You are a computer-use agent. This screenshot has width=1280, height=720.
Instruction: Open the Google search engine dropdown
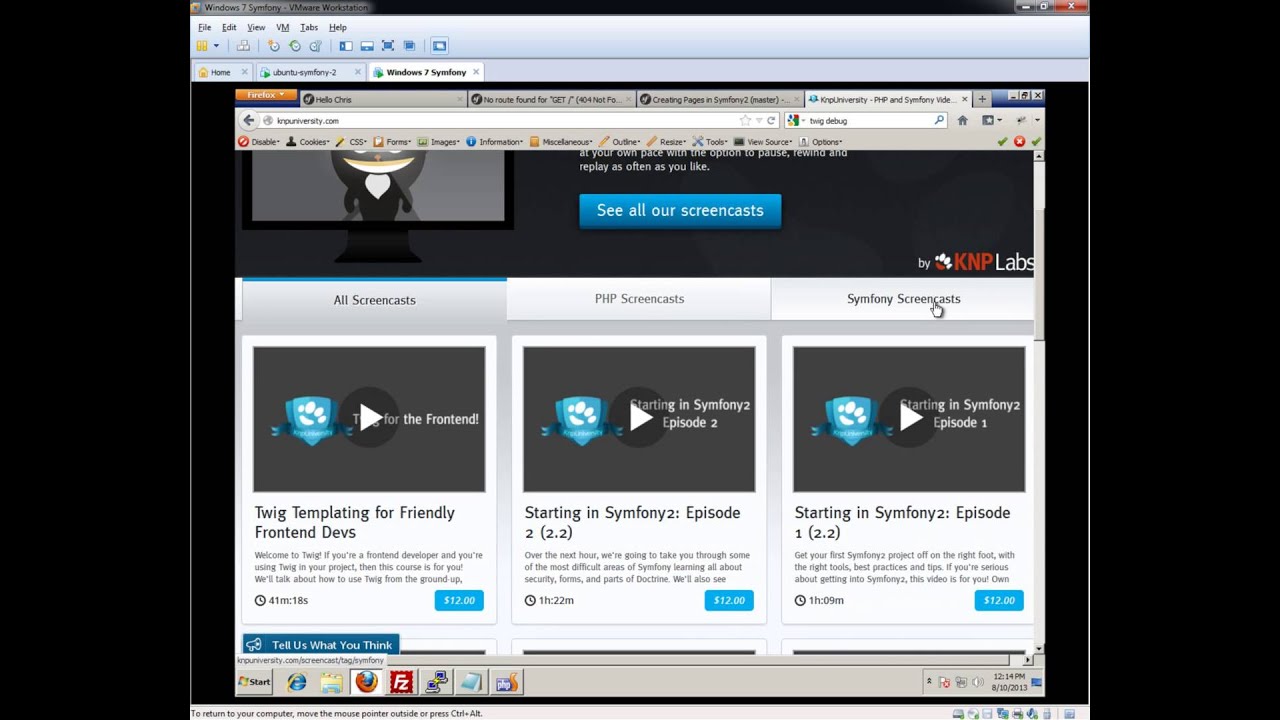(x=795, y=120)
